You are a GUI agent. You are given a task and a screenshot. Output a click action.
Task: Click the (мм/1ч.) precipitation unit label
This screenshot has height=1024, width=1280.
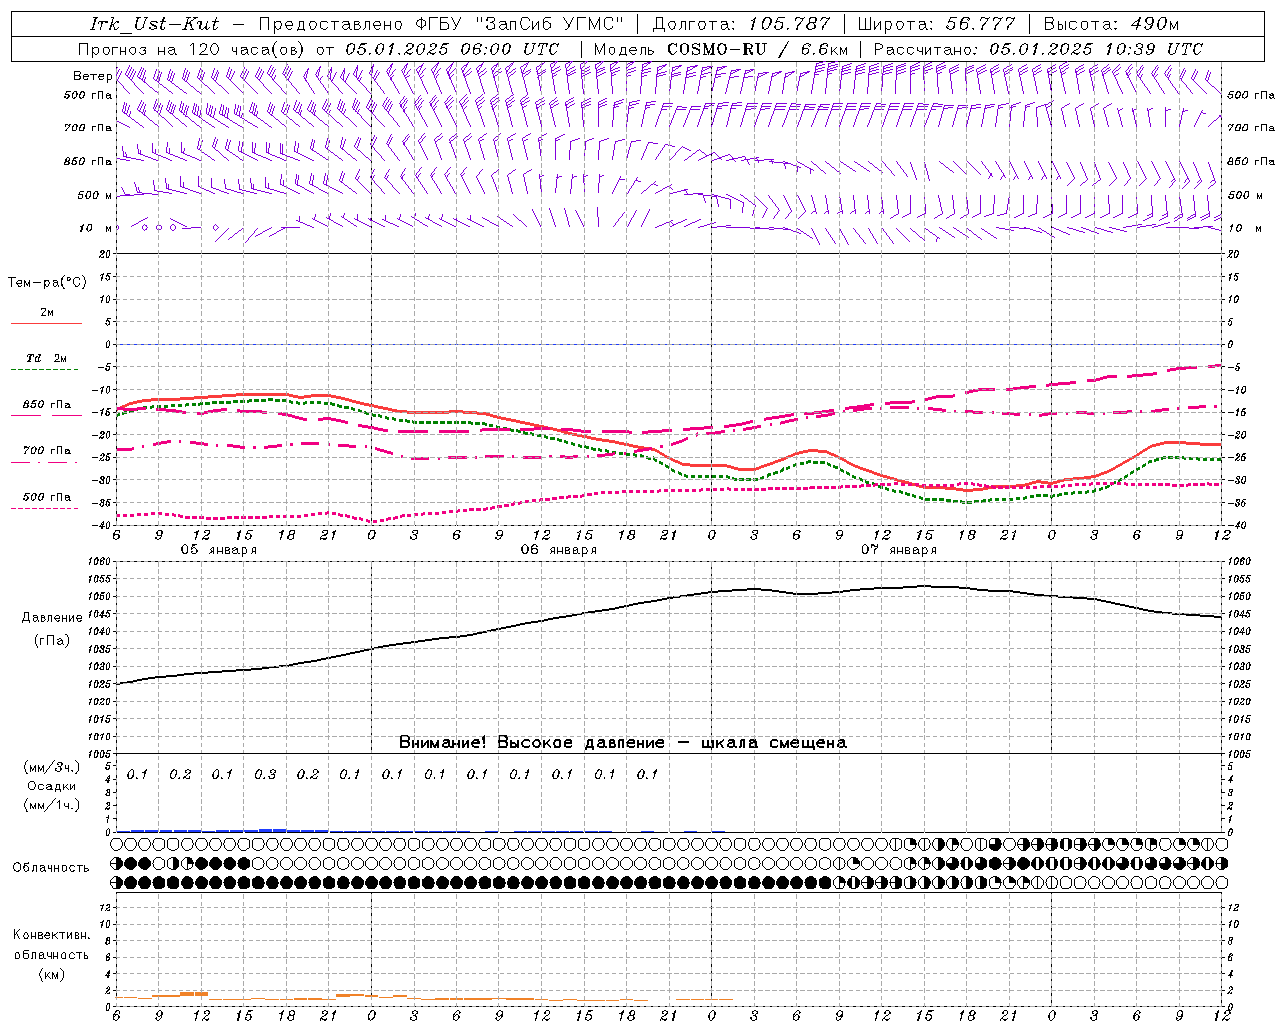pos(52,805)
